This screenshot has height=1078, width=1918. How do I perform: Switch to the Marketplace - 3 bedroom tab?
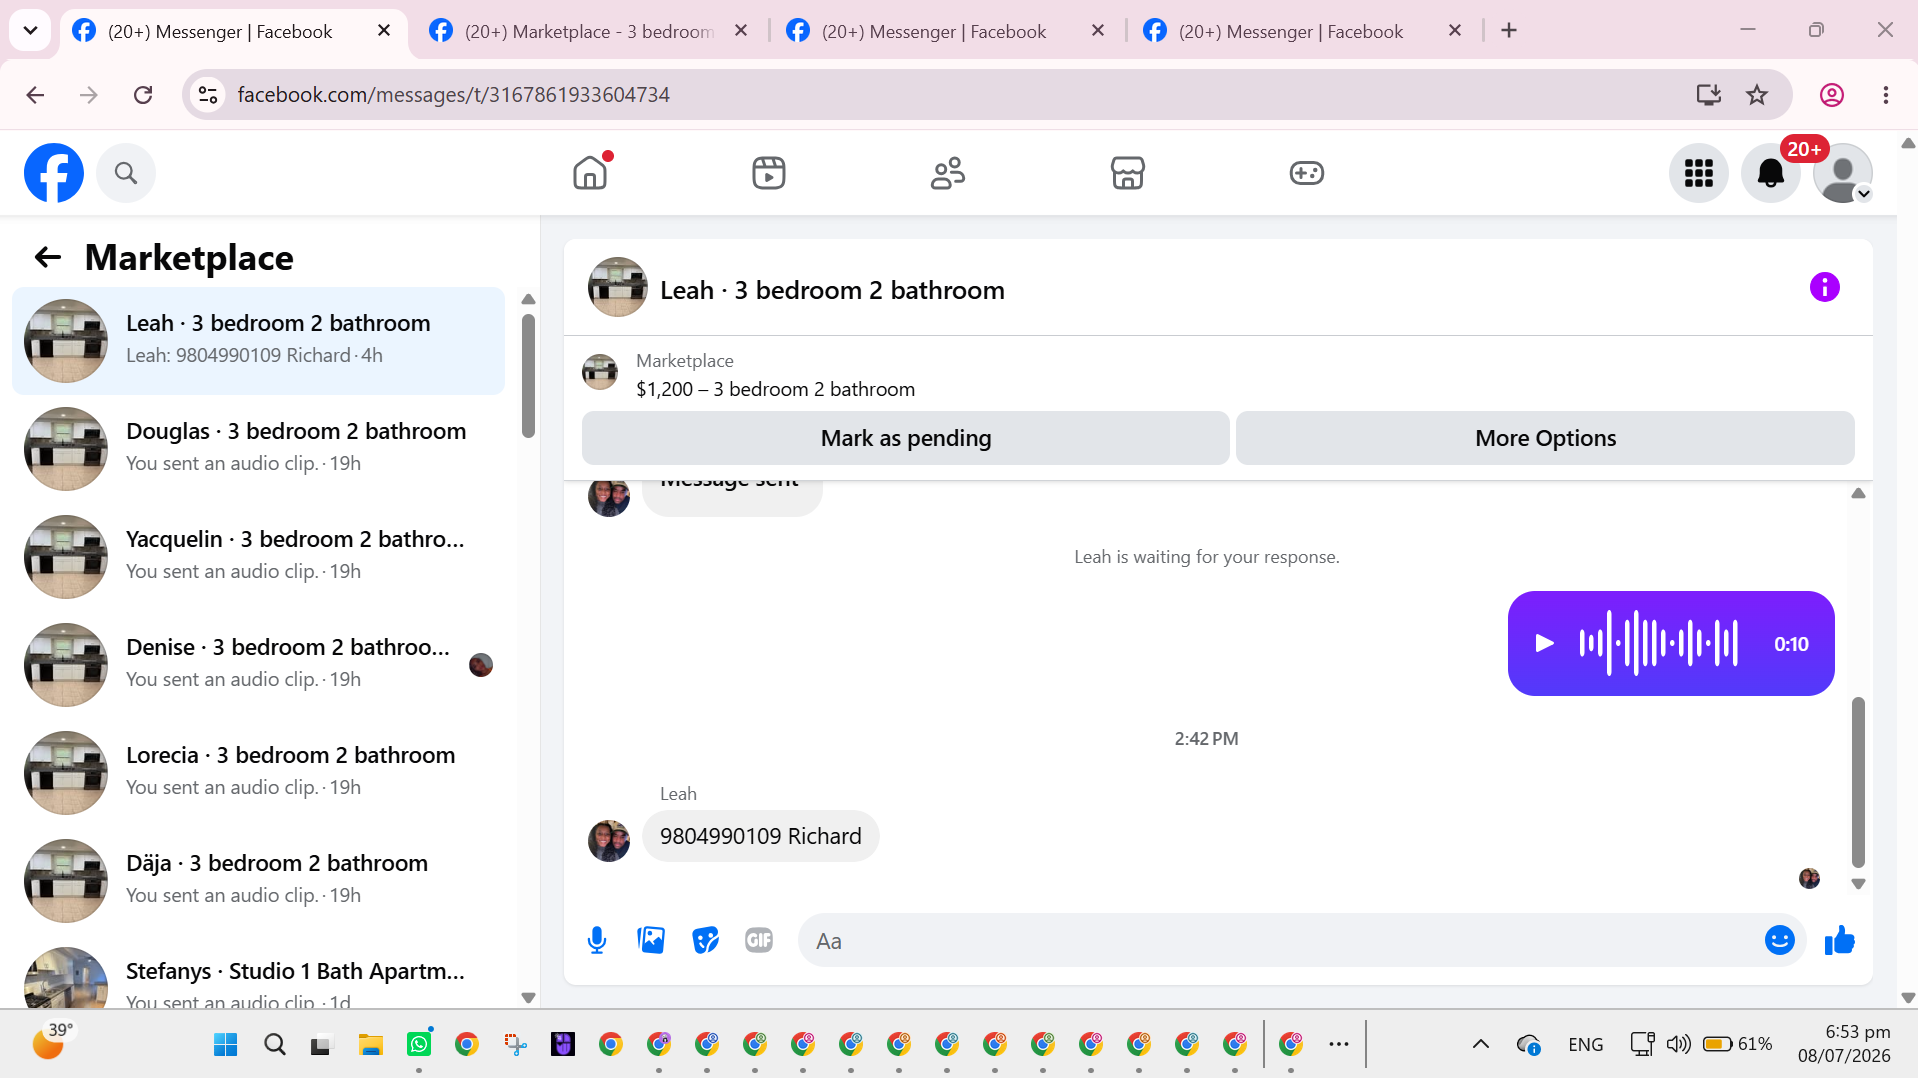590,31
